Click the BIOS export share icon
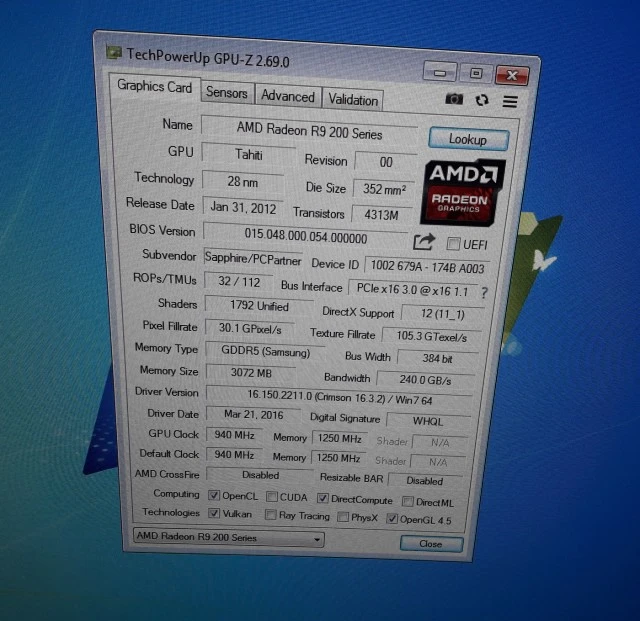The height and width of the screenshot is (621, 640). click(x=424, y=242)
